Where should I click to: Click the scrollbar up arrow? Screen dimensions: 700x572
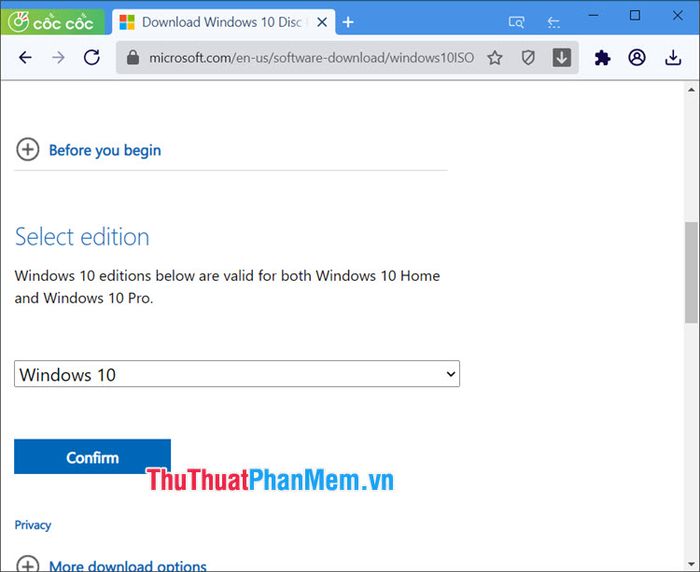pyautogui.click(x=691, y=89)
